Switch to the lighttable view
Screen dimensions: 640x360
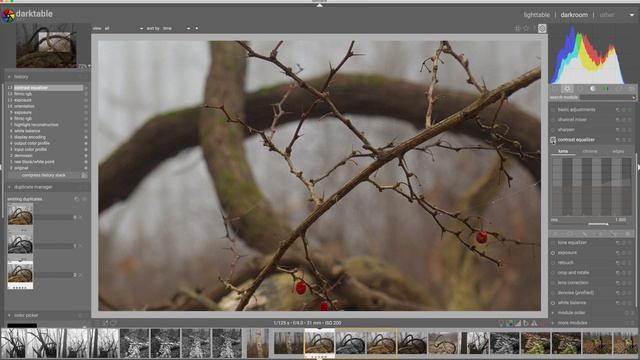[537, 15]
